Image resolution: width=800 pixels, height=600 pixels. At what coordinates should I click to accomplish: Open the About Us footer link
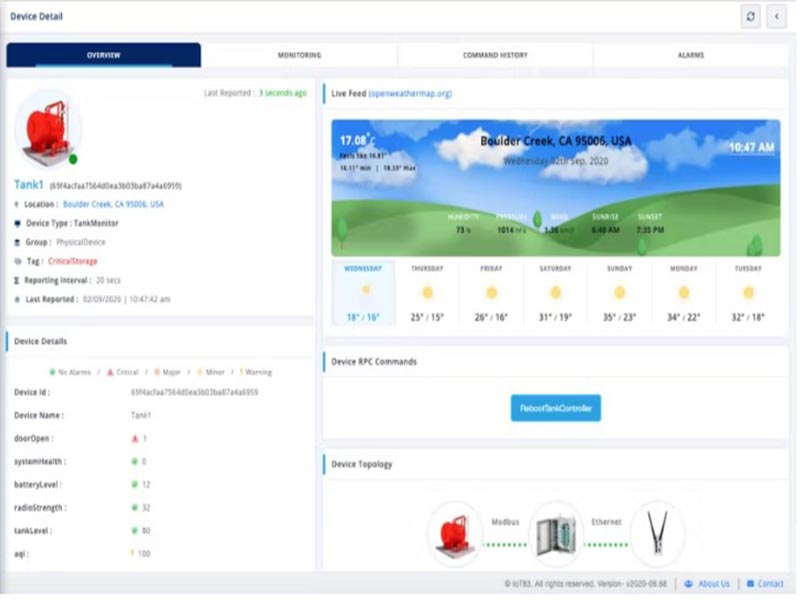[x=712, y=583]
